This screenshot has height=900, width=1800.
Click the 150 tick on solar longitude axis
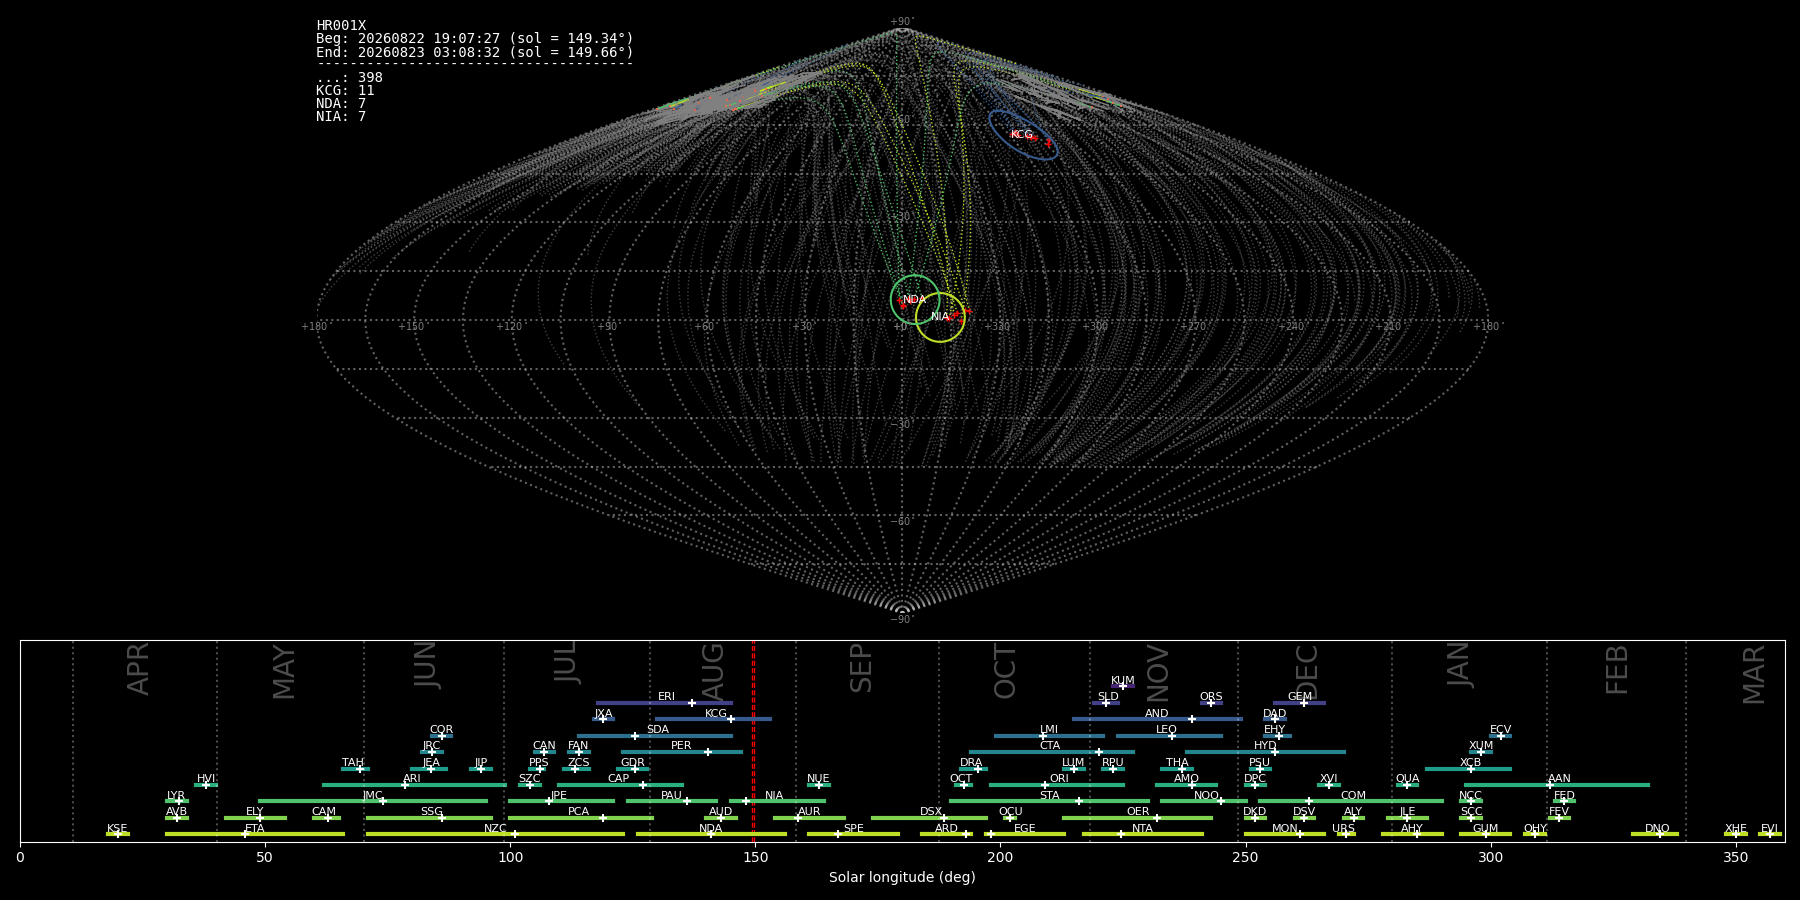point(755,857)
